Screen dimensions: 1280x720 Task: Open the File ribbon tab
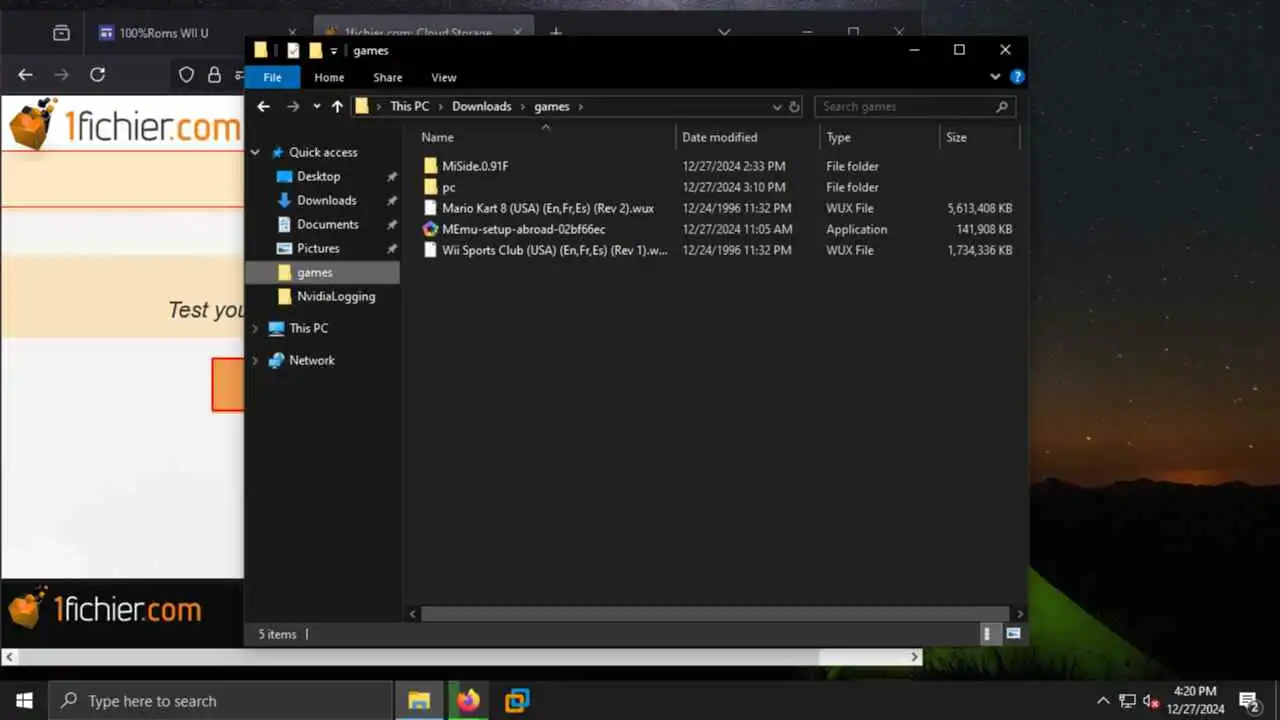click(272, 77)
